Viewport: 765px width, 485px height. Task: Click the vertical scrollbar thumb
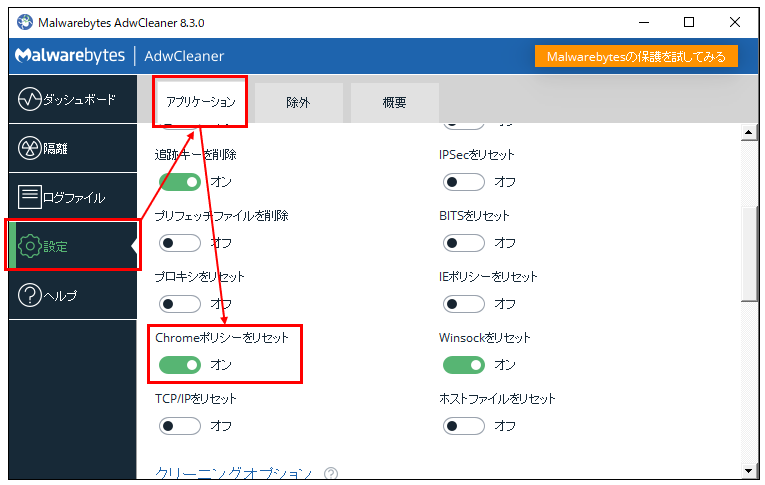coord(748,253)
